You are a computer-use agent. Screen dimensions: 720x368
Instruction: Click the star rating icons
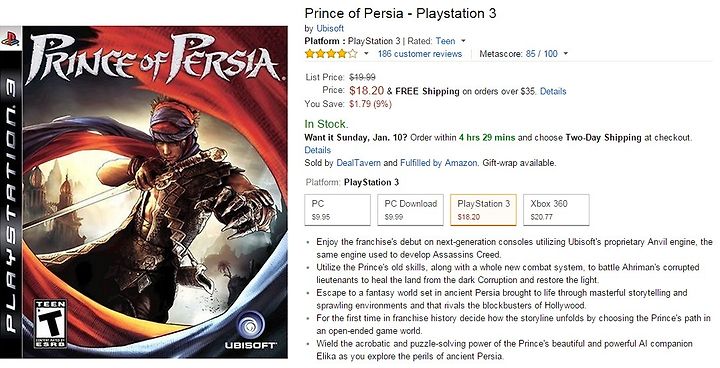point(331,54)
